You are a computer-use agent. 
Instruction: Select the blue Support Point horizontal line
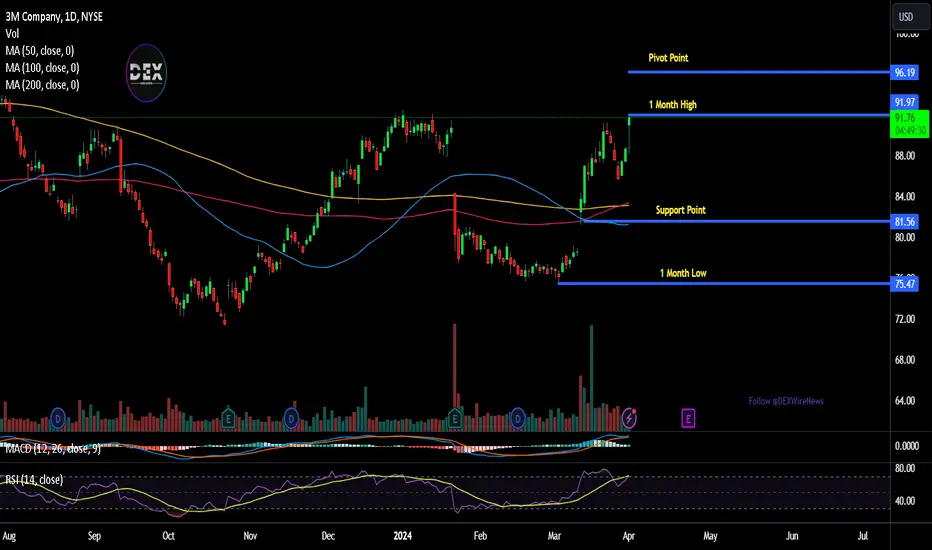click(x=736, y=221)
